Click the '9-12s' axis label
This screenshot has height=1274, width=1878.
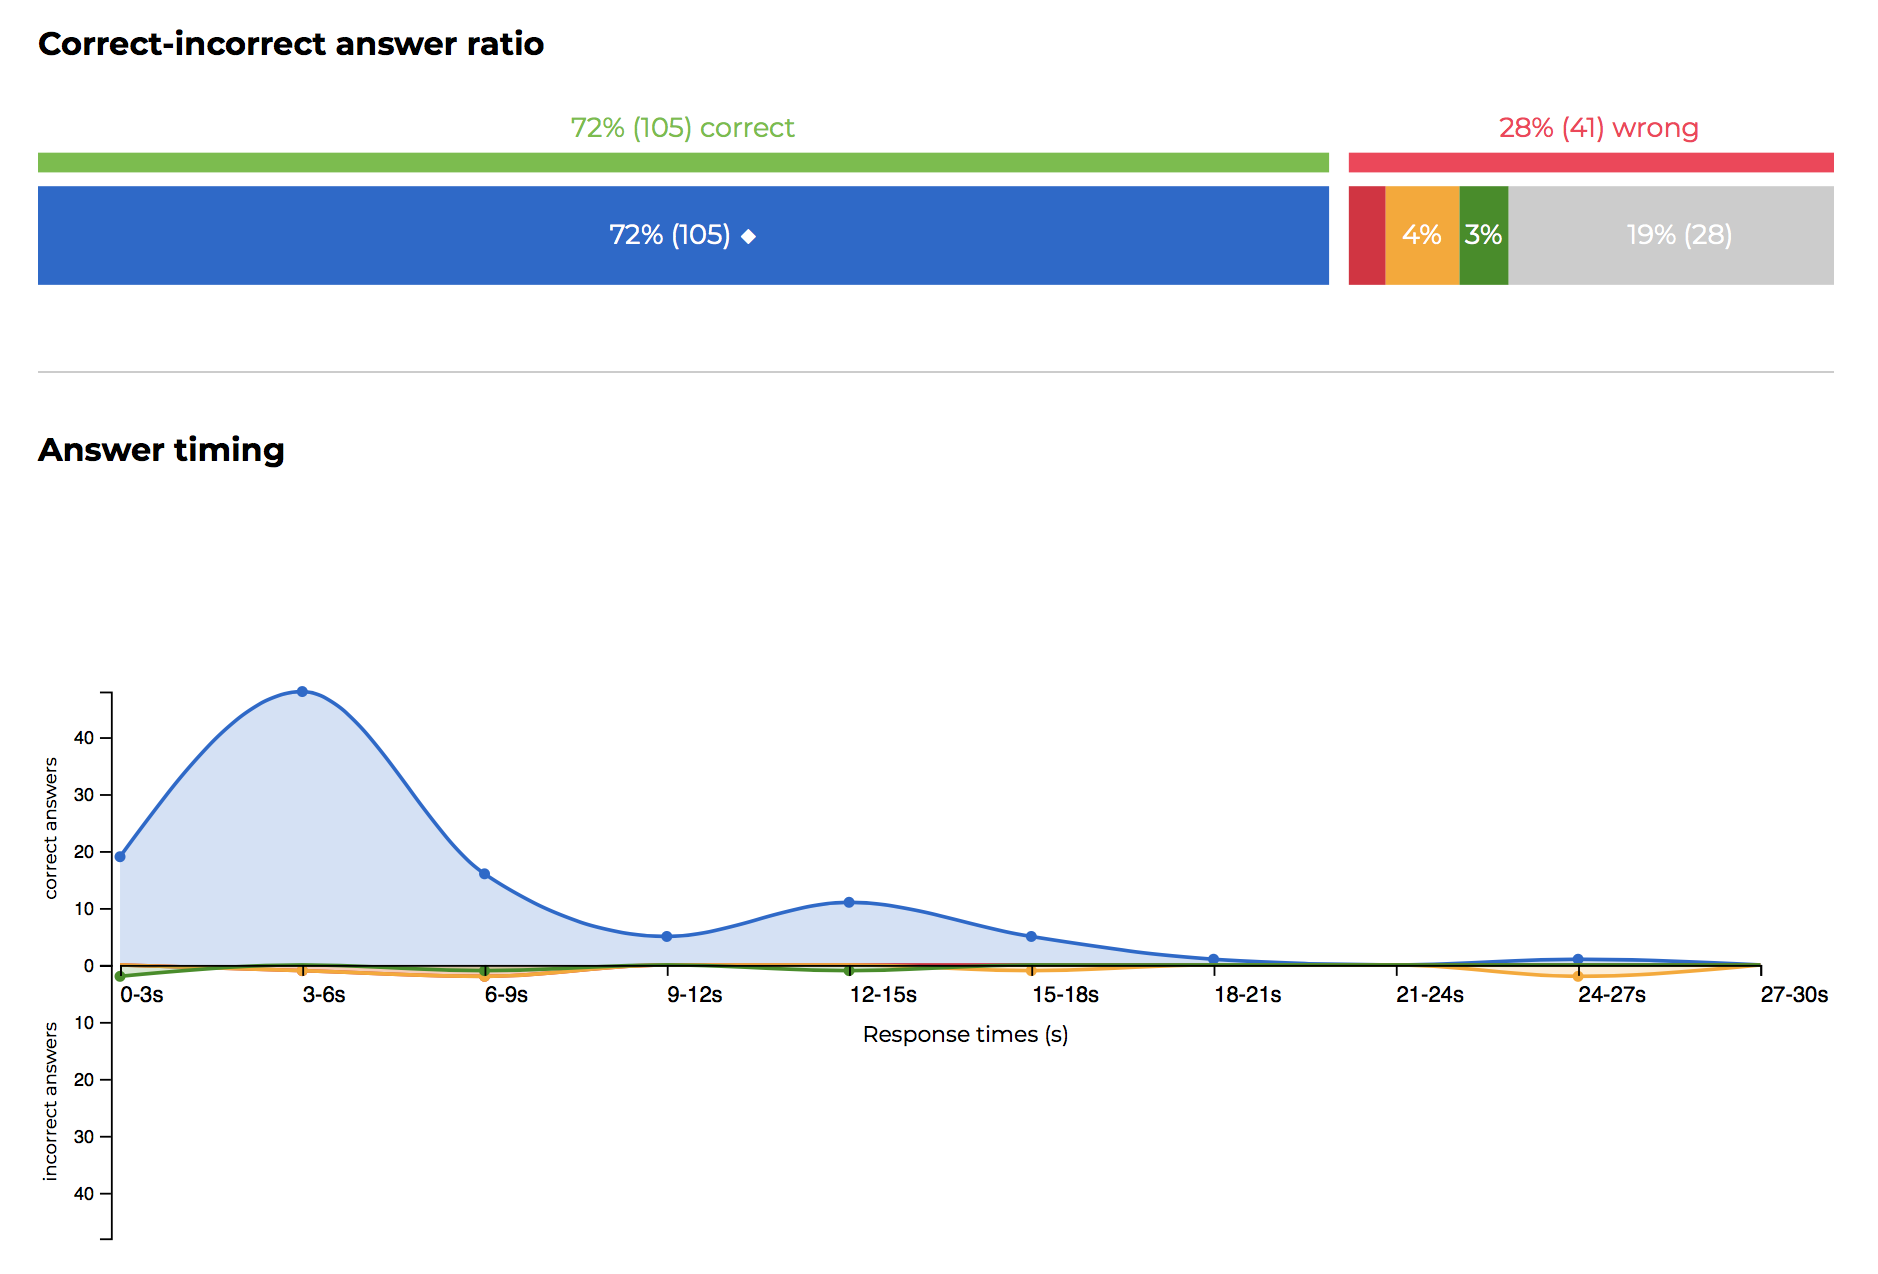[x=695, y=994]
